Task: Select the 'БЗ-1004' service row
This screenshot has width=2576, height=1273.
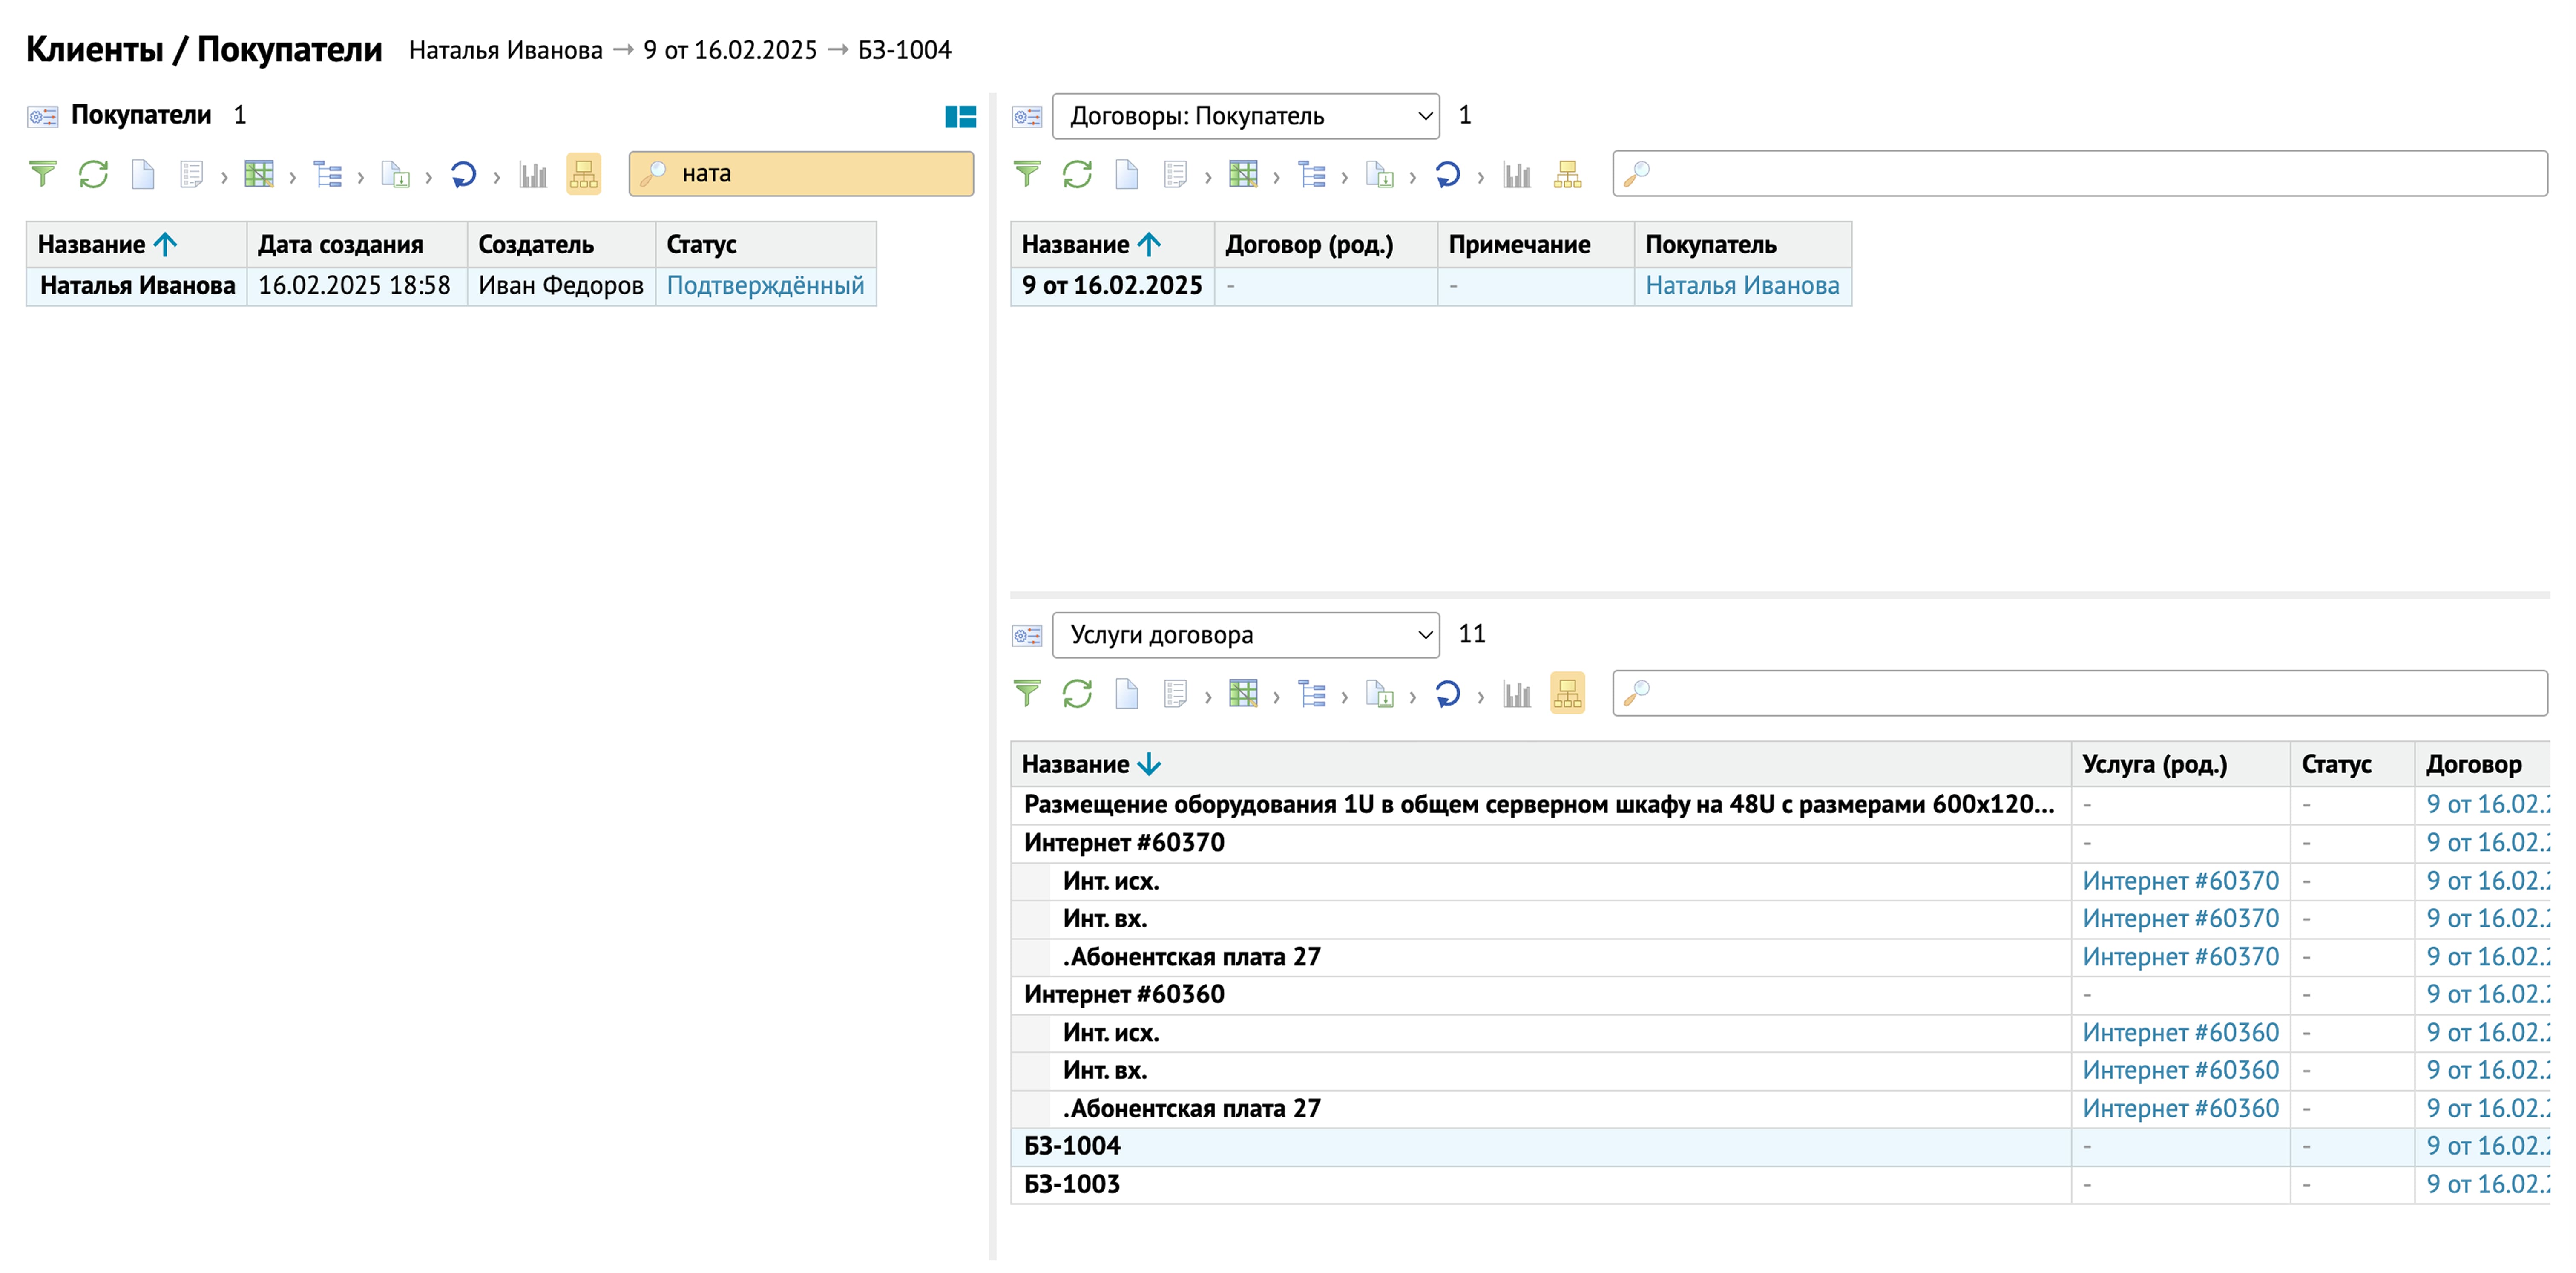Action: (x=1780, y=1146)
